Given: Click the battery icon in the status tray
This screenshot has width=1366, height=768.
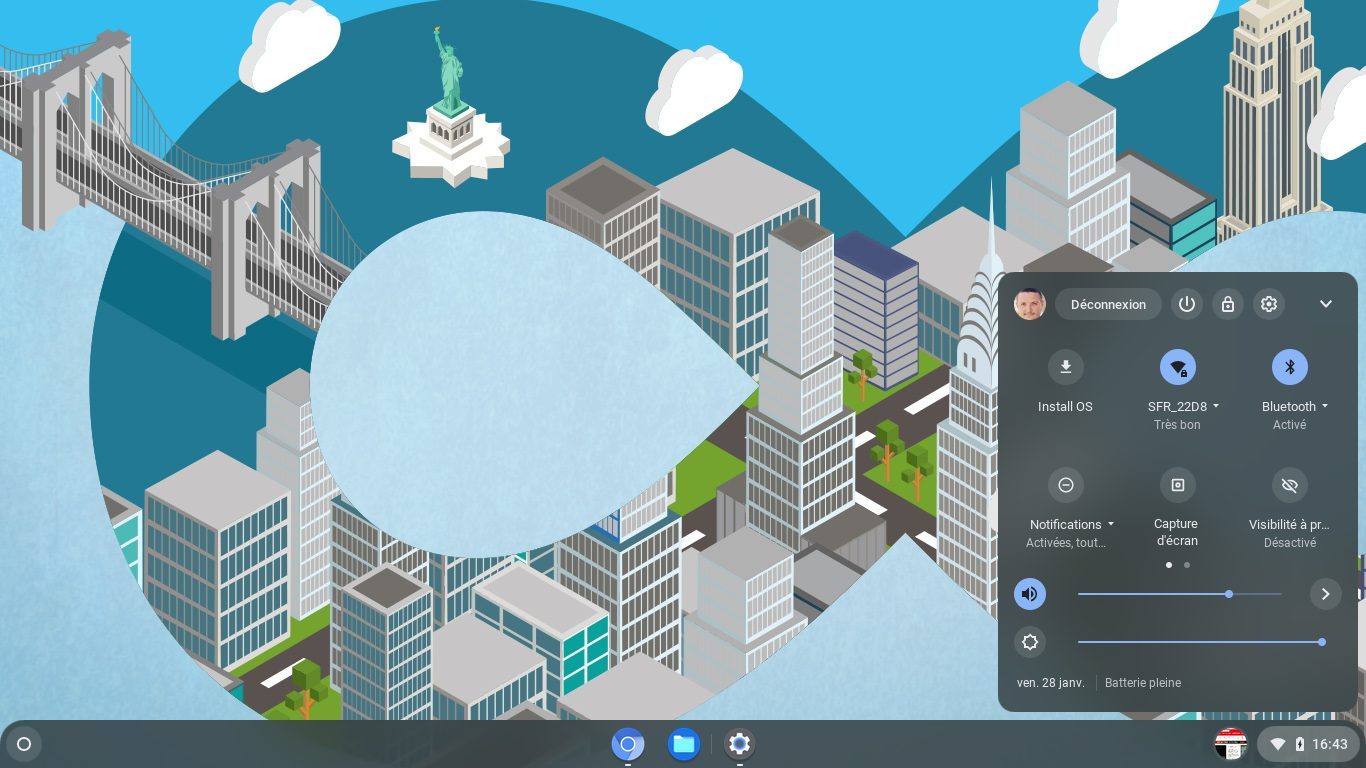Looking at the screenshot, I should tap(1300, 744).
